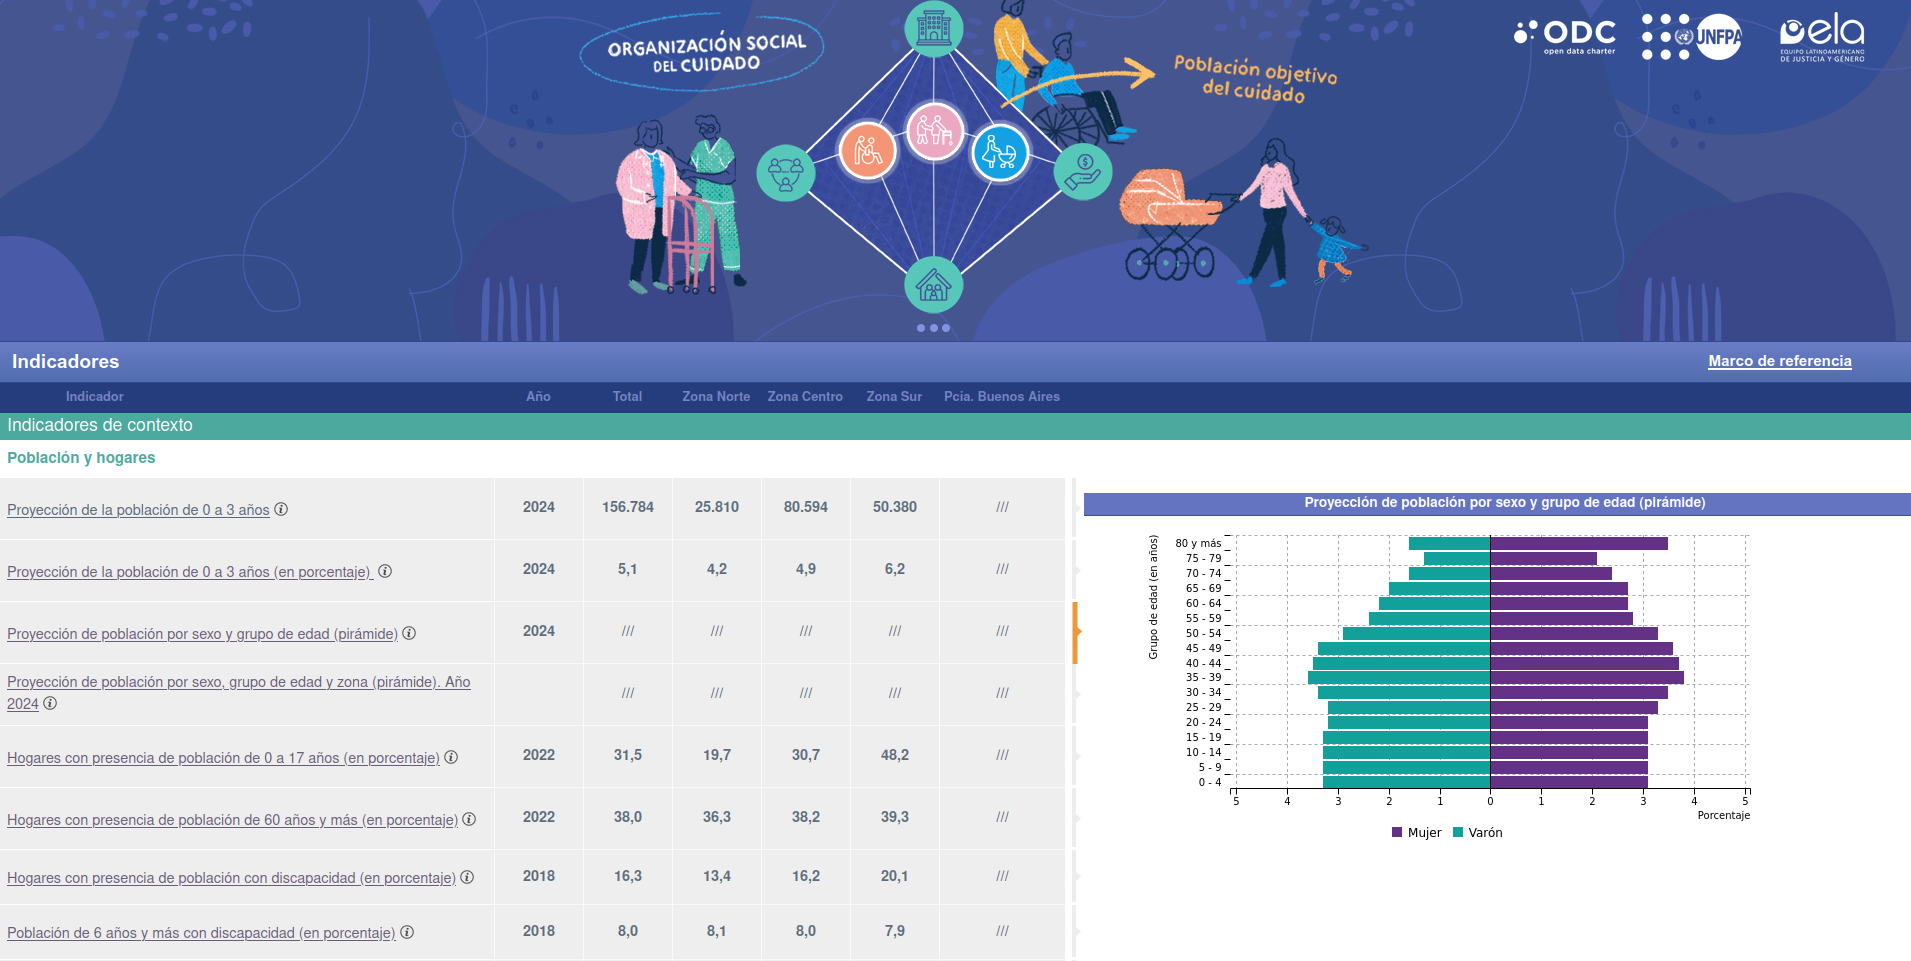Viewport: 1911px width, 961px height.
Task: Click the building icon atop the diagram
Action: coord(933,27)
